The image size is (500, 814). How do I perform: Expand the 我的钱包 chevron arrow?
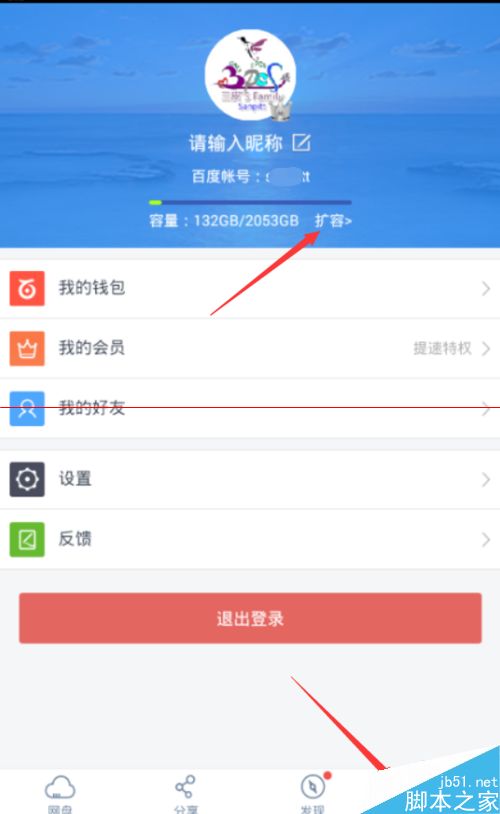(485, 289)
